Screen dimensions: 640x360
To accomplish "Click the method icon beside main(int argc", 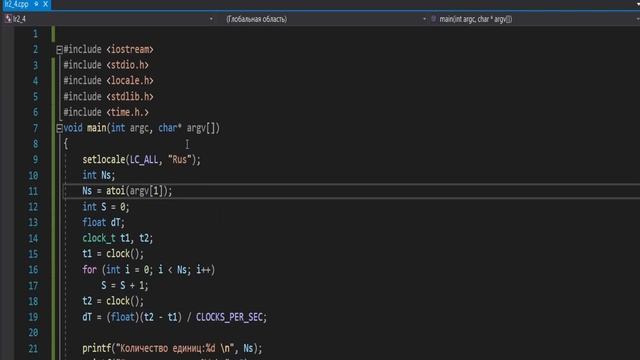I will coord(433,19).
